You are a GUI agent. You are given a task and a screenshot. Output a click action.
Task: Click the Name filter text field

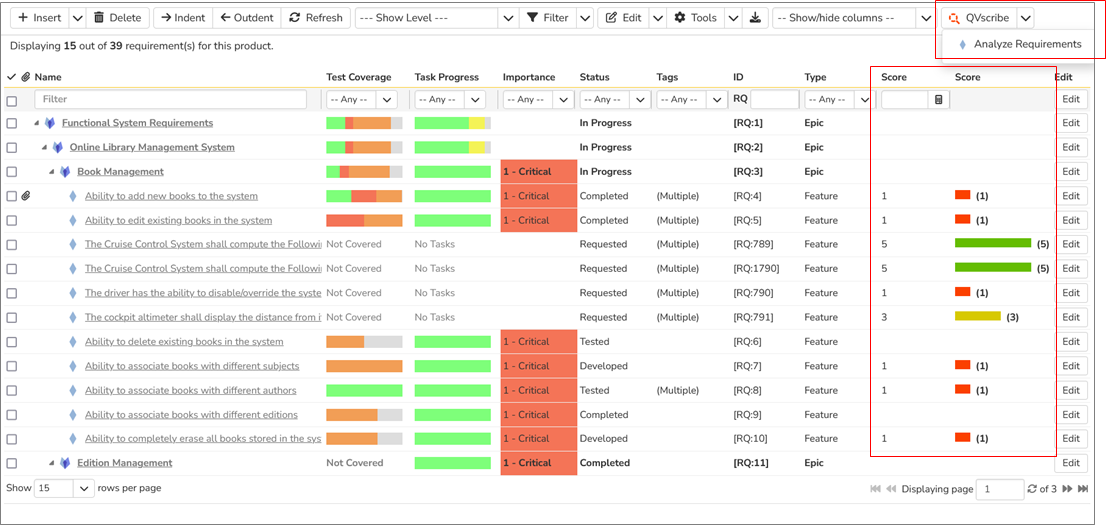[x=170, y=100]
